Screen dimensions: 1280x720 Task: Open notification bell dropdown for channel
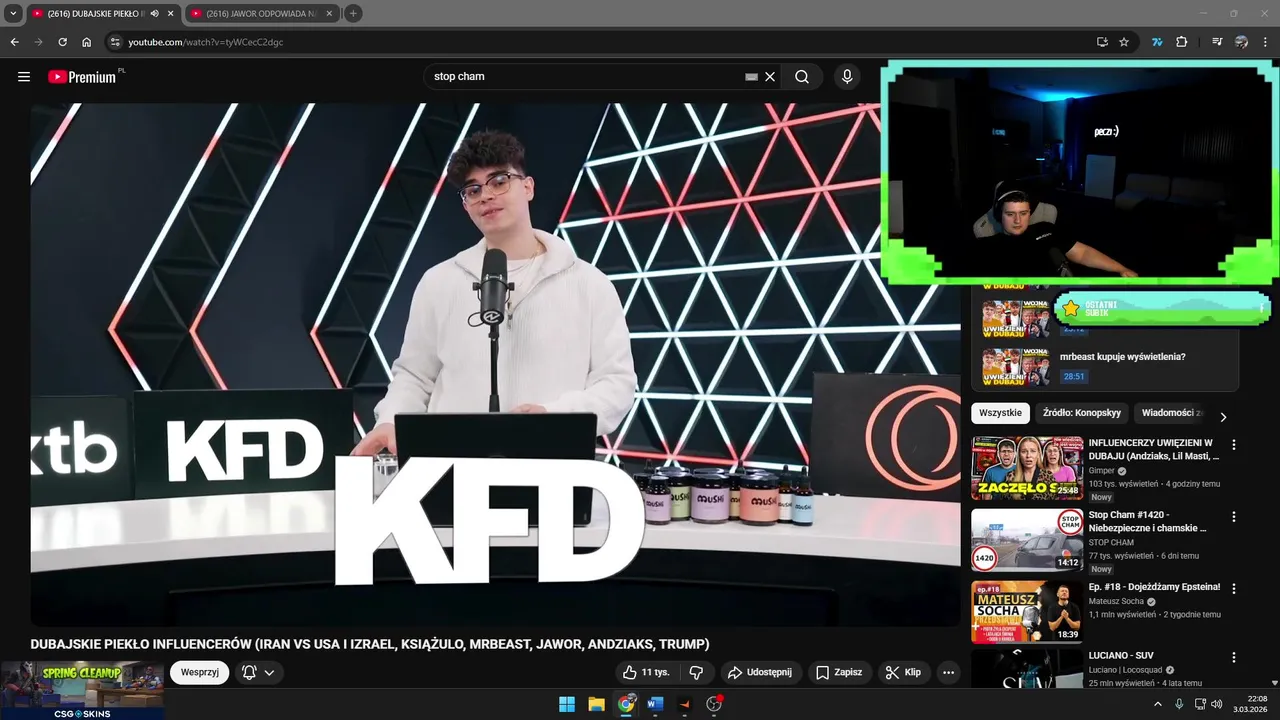click(x=258, y=672)
